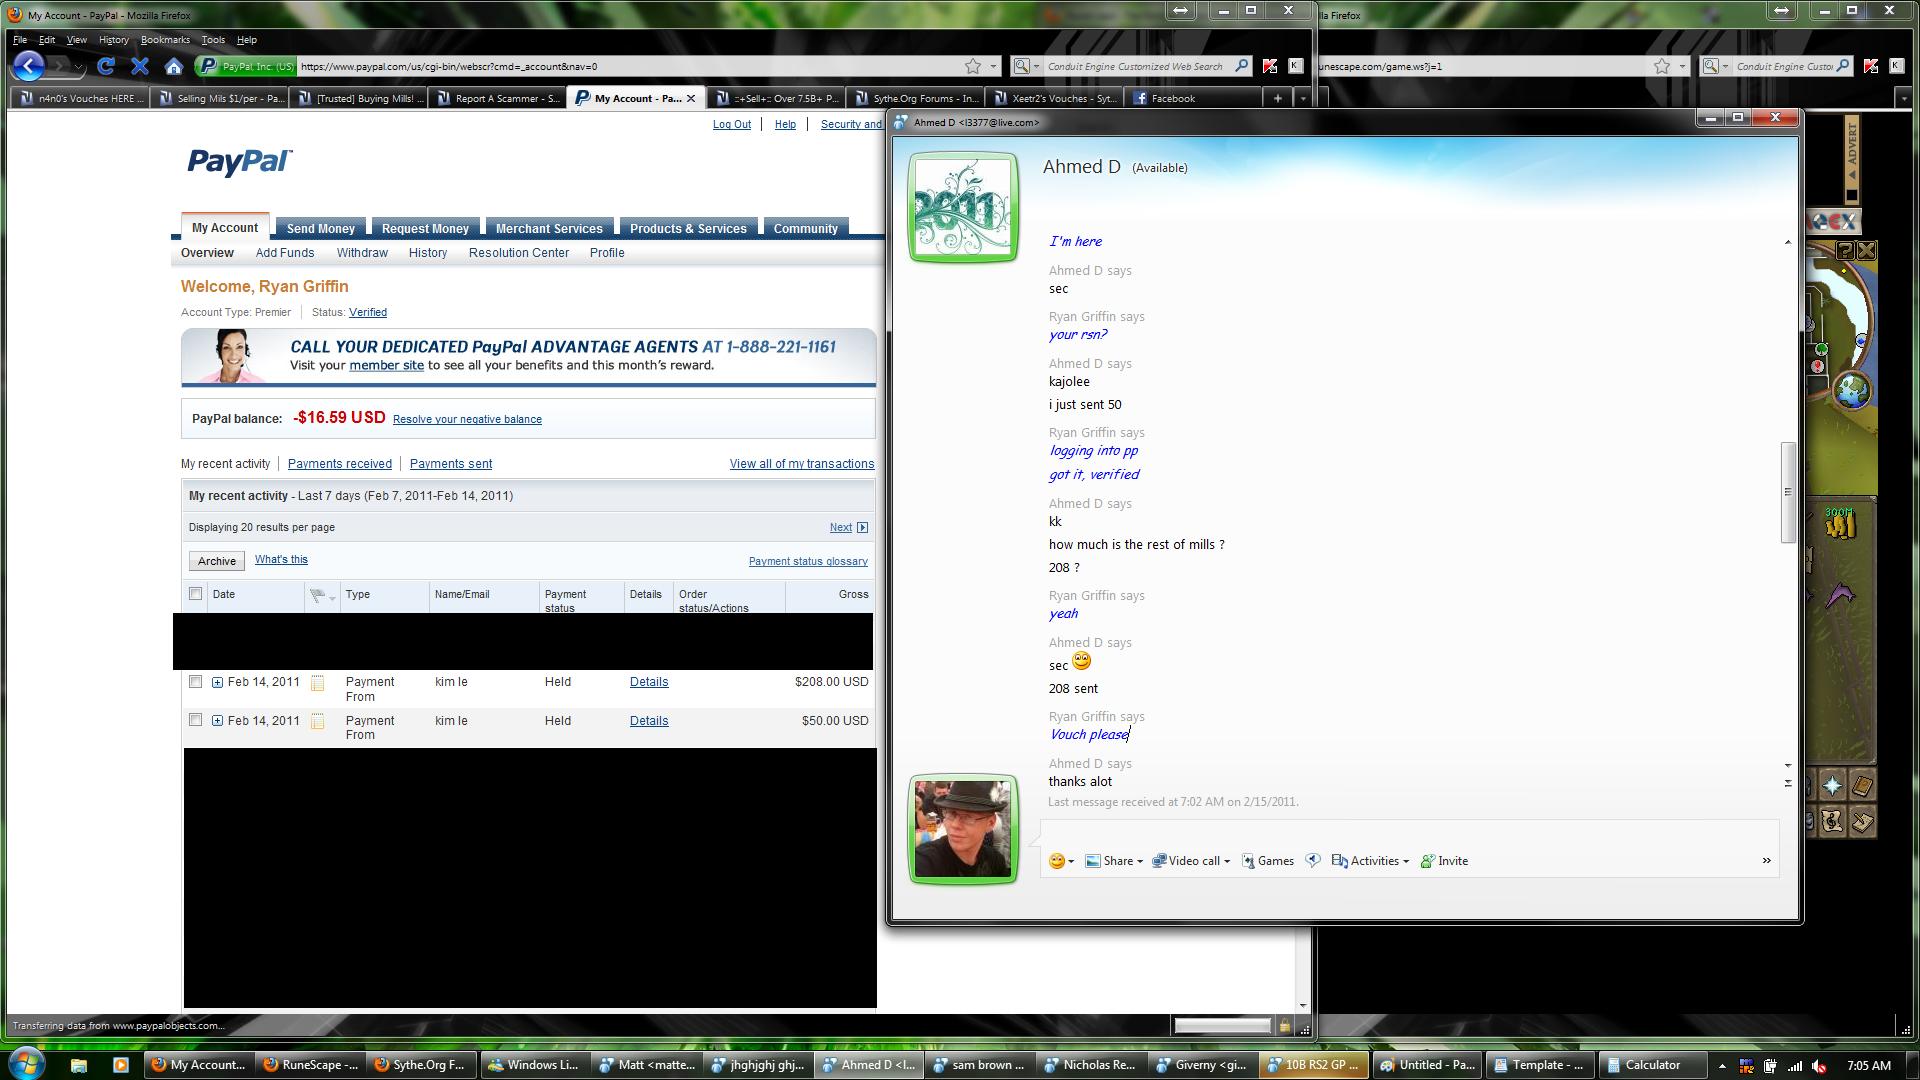
Task: Click the note icon on the $50.00 payment row
Action: (317, 721)
